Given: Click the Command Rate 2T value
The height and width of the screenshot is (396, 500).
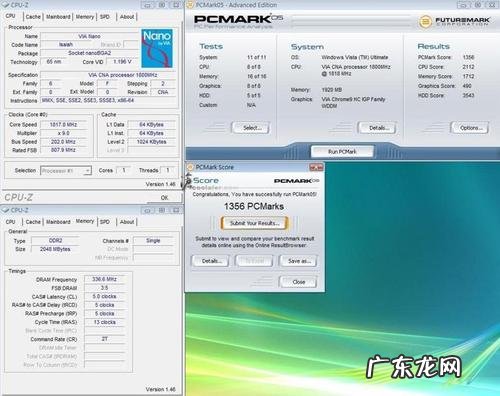Looking at the screenshot, I should pos(105,339).
